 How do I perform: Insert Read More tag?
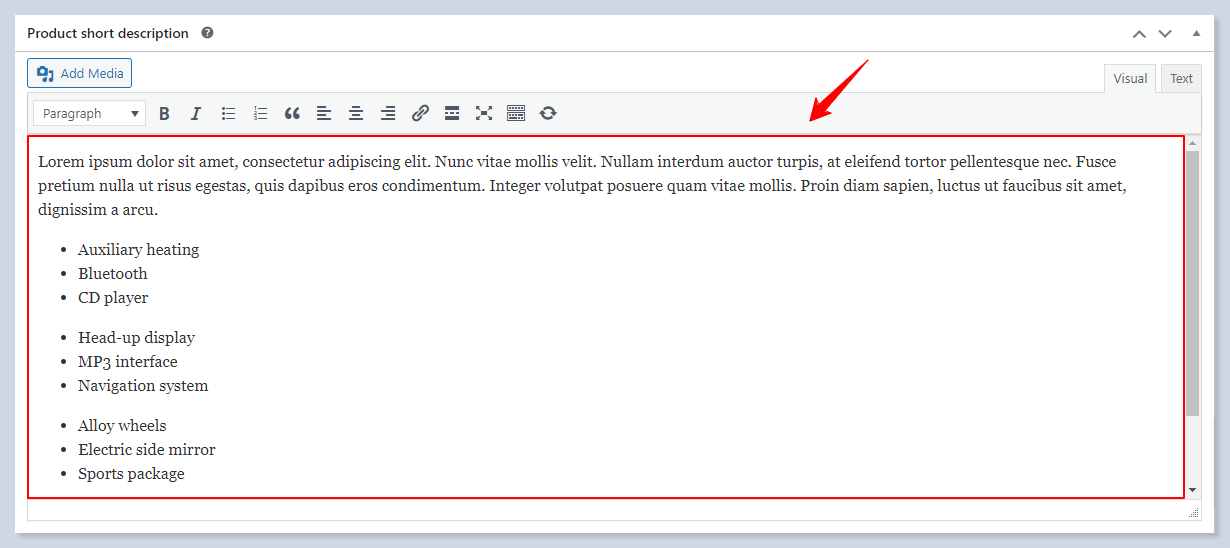pyautogui.click(x=452, y=114)
